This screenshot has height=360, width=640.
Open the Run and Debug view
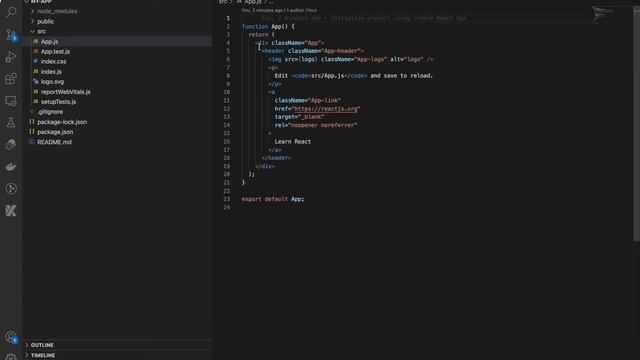11,57
